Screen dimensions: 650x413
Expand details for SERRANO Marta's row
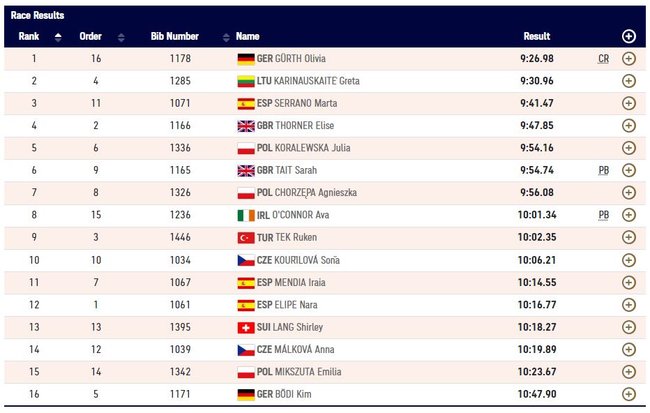(628, 103)
